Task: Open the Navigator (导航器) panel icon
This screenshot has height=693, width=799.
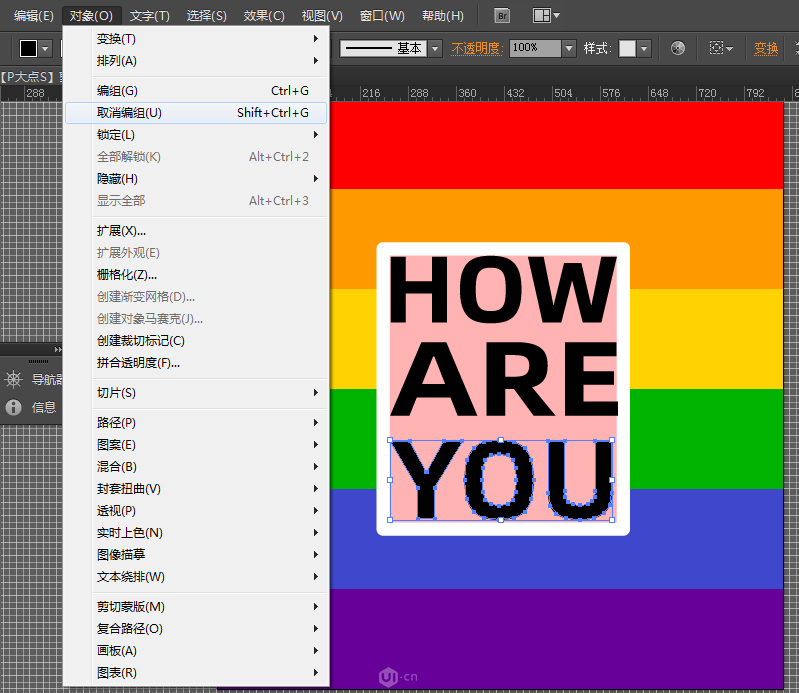Action: 14,379
